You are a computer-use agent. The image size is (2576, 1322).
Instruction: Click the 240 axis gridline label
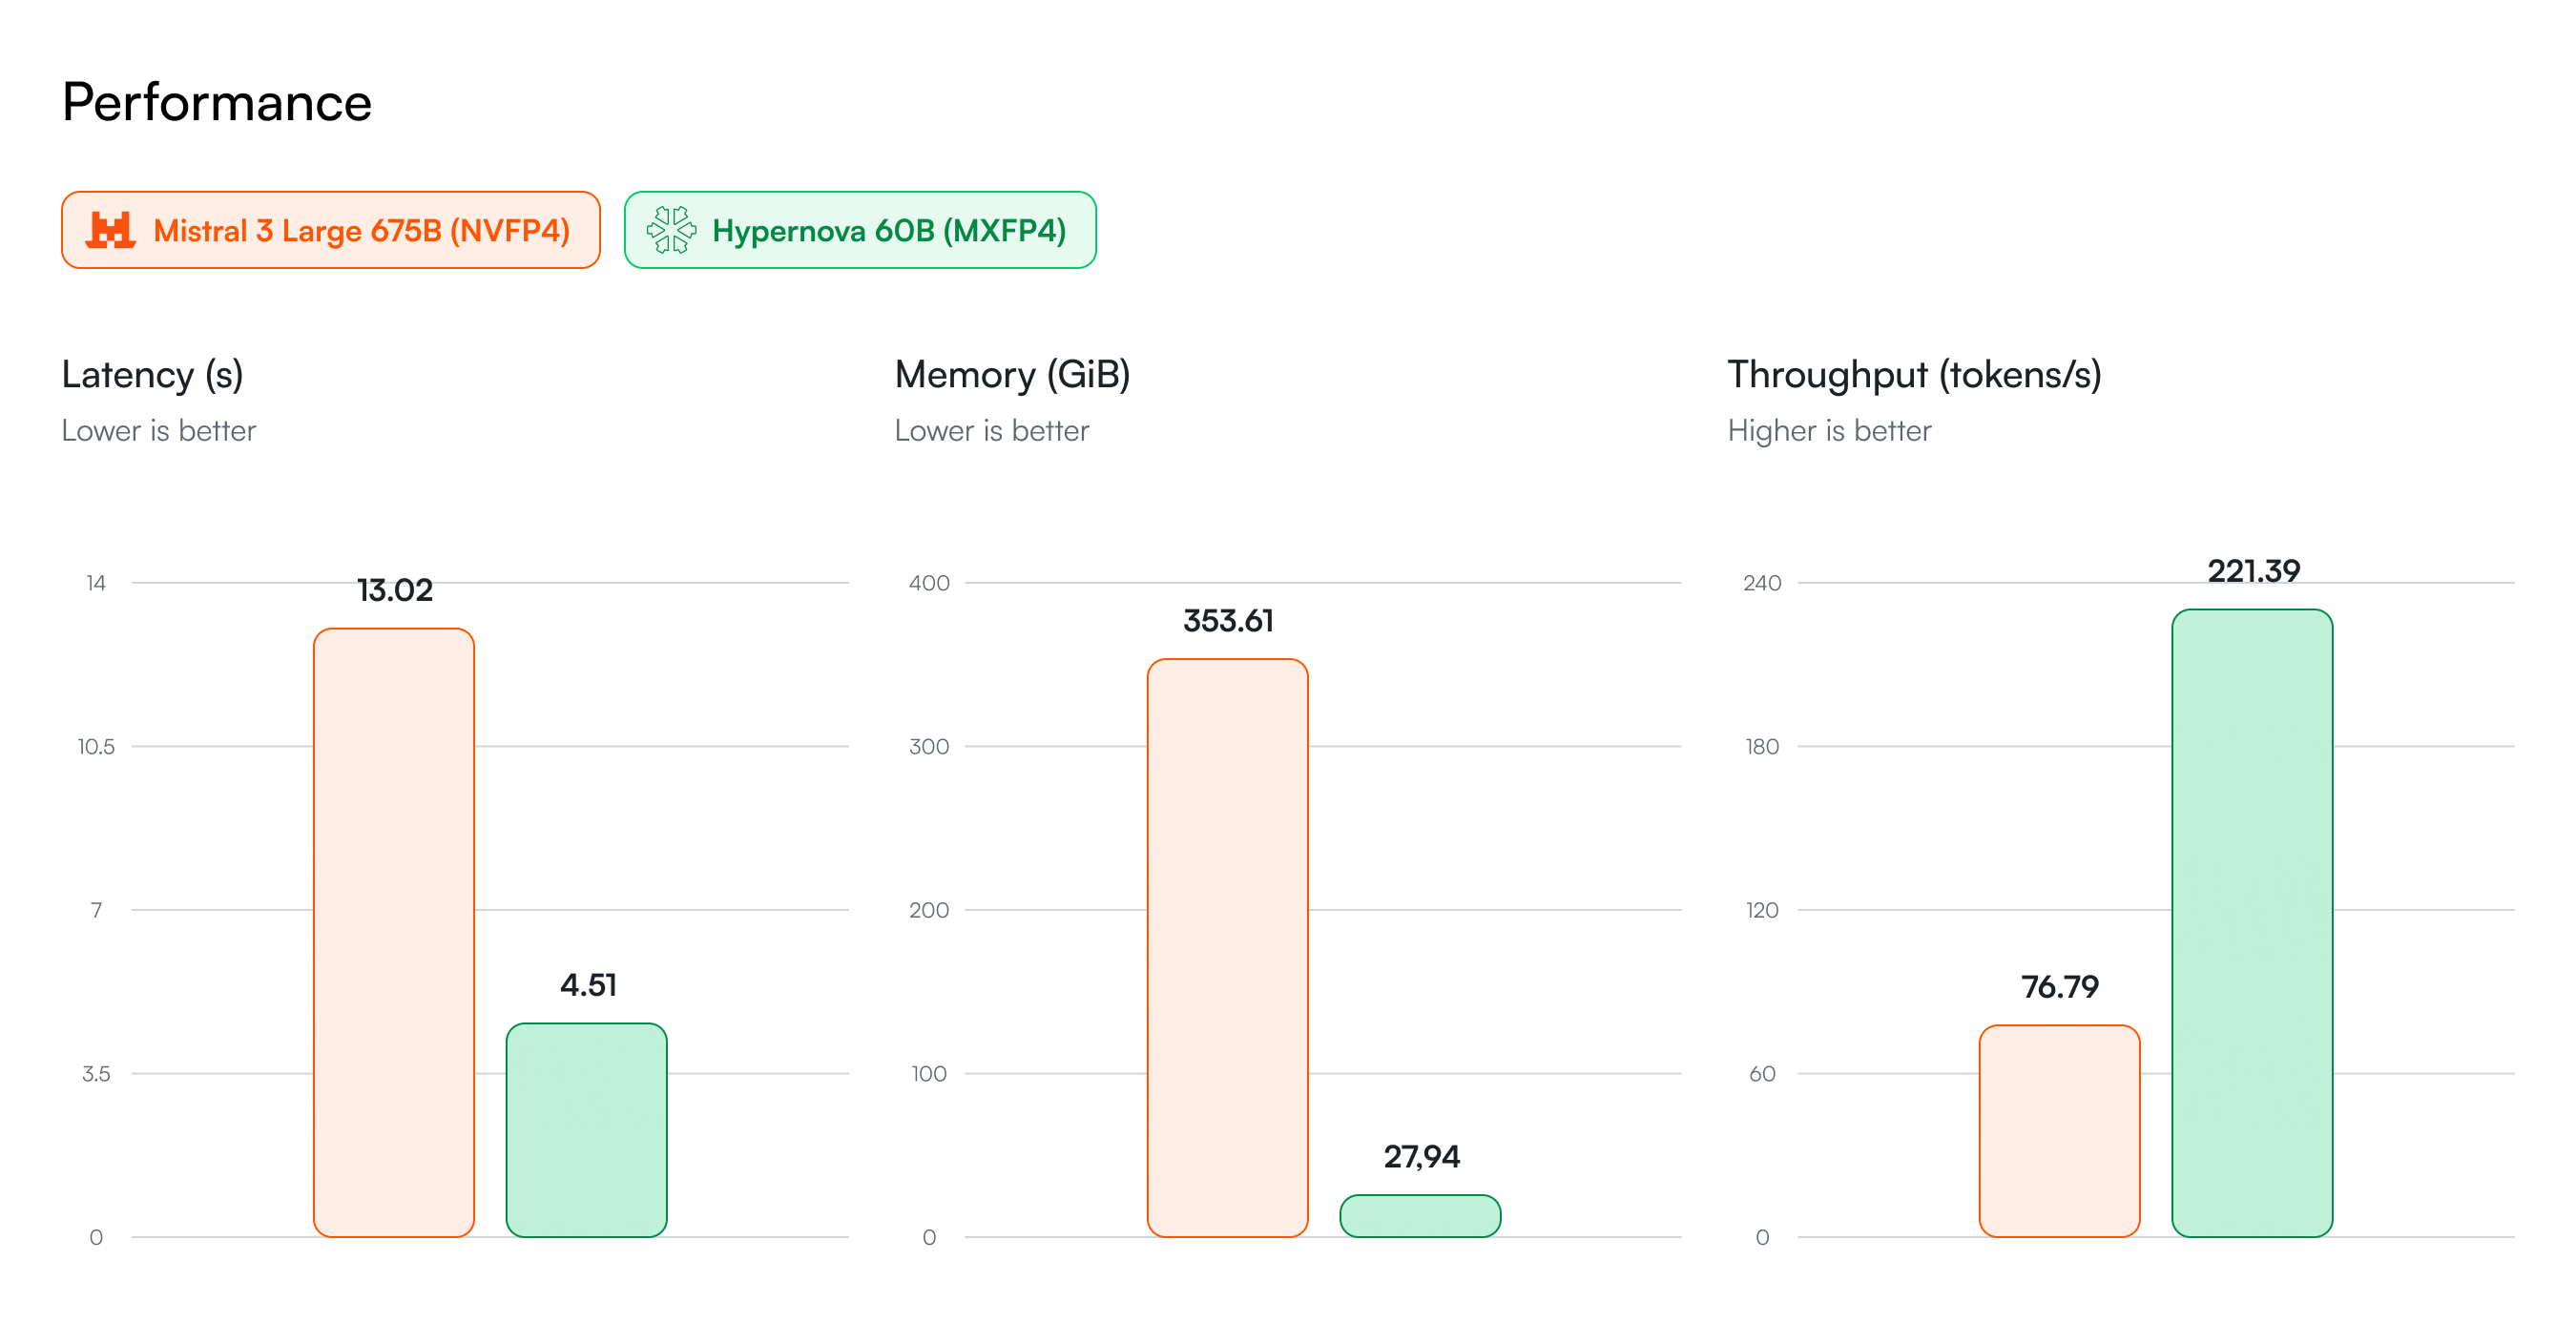tap(1764, 582)
